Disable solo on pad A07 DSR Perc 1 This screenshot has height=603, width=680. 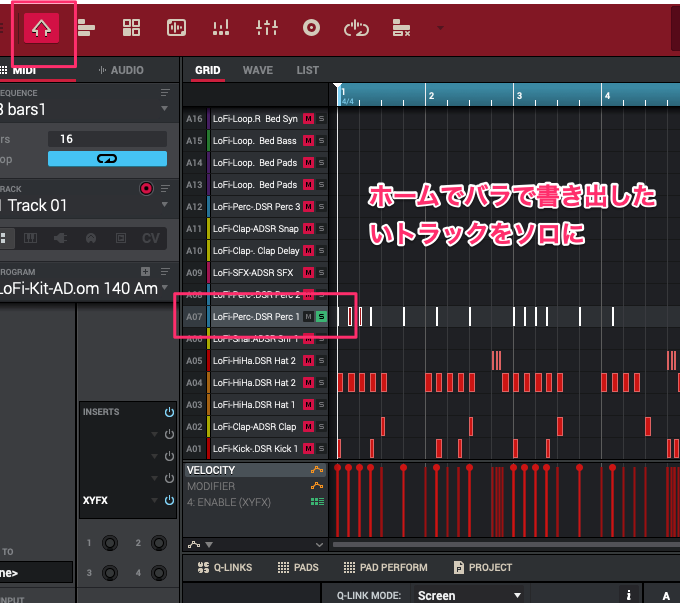321,317
